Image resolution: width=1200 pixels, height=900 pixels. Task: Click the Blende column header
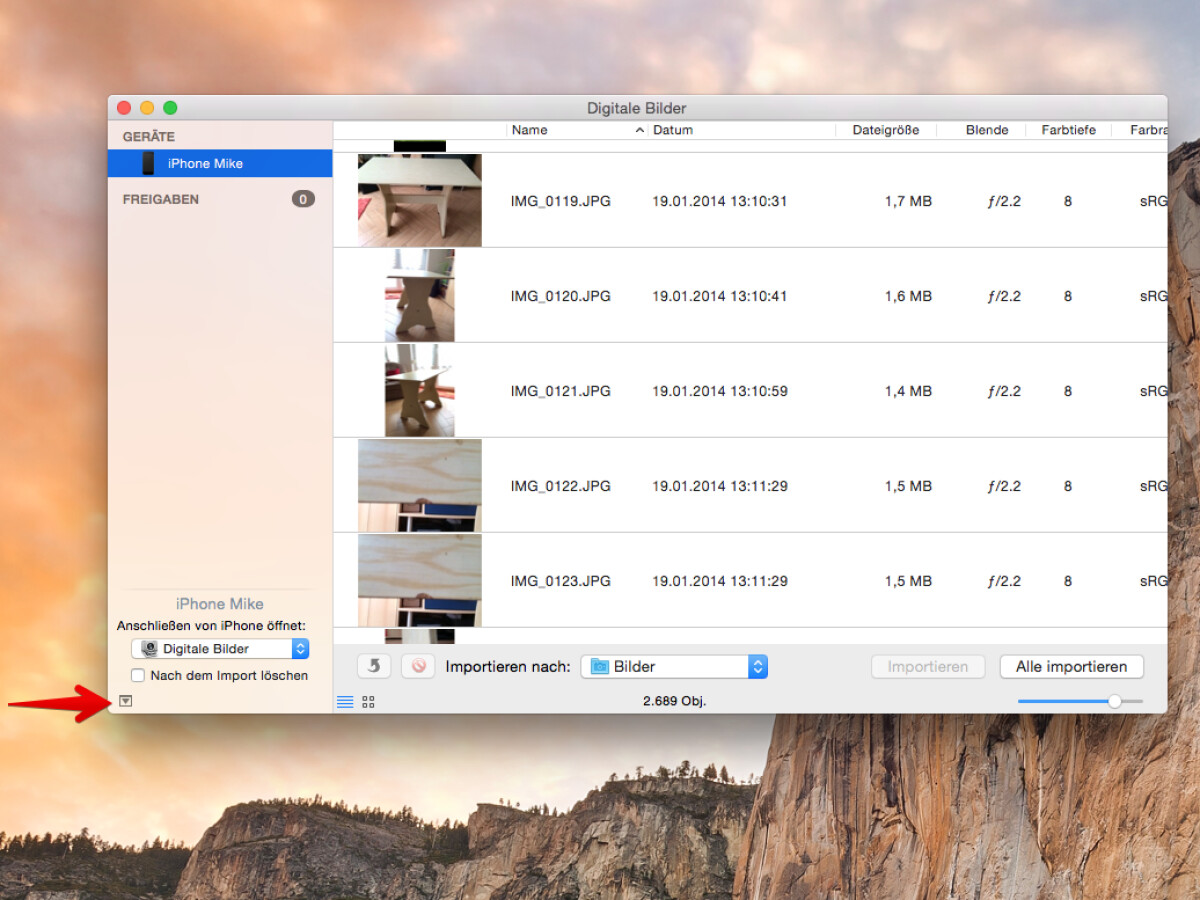[x=986, y=130]
